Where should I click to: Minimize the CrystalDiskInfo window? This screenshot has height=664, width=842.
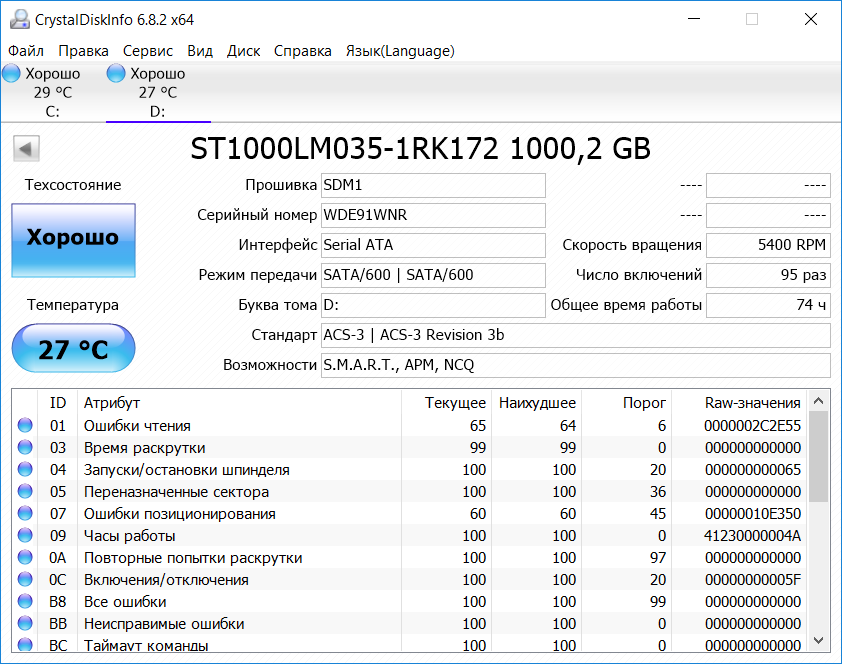click(694, 19)
